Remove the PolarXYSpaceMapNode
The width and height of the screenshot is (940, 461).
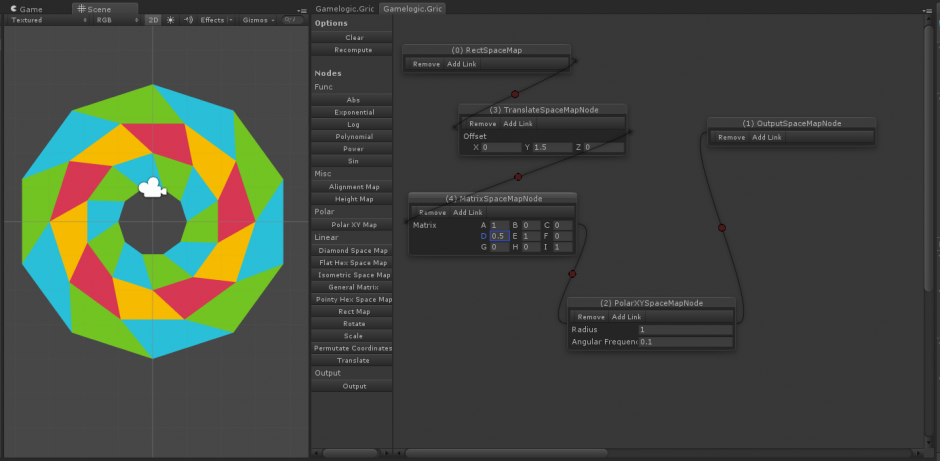(591, 317)
